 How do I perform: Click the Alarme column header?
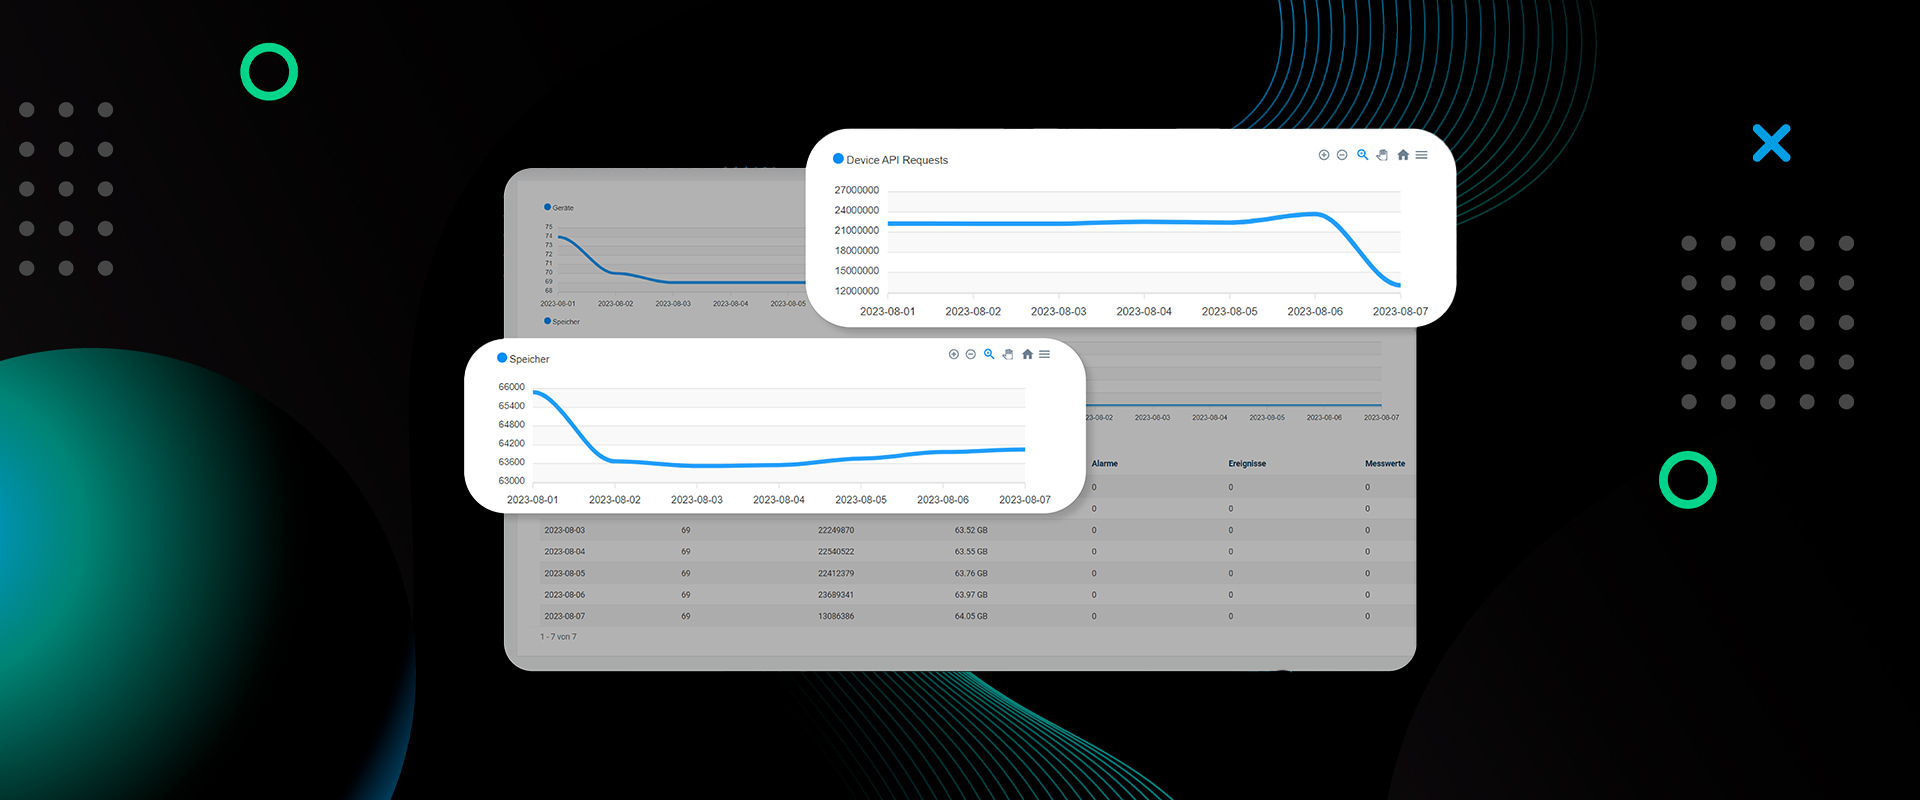[x=1105, y=464]
